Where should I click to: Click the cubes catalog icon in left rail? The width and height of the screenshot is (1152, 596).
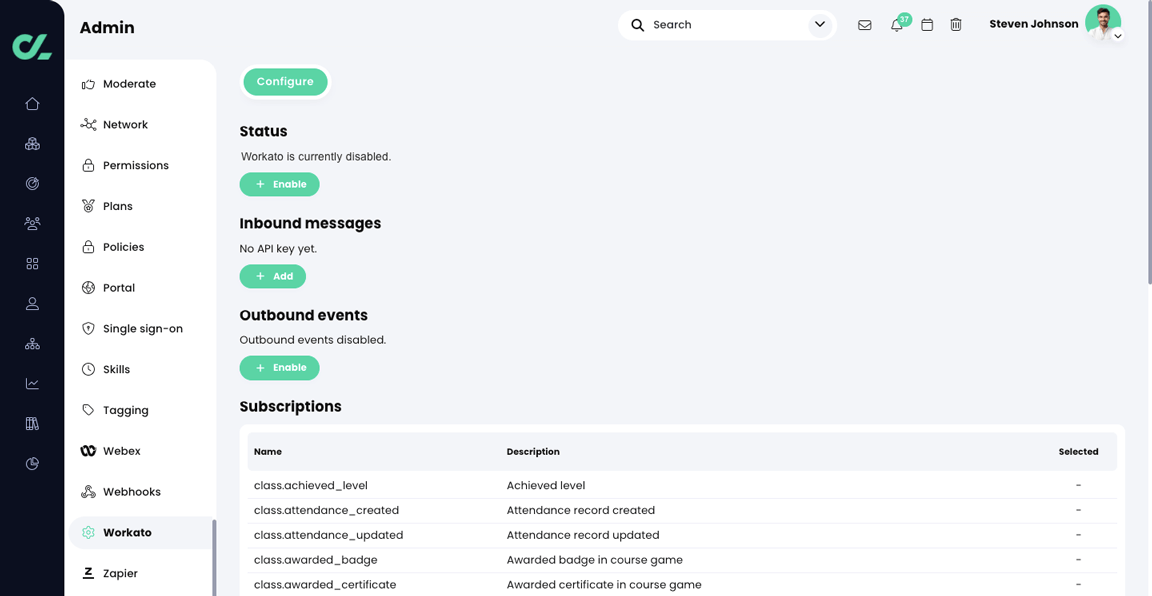[32, 143]
